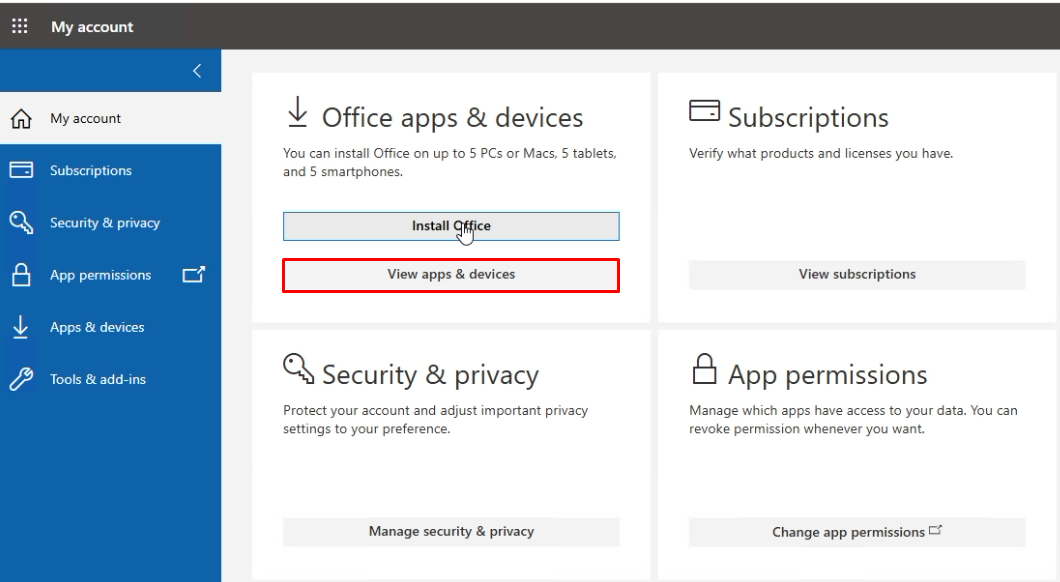Click the card icon beside Subscriptions in sidebar

[x=21, y=170]
